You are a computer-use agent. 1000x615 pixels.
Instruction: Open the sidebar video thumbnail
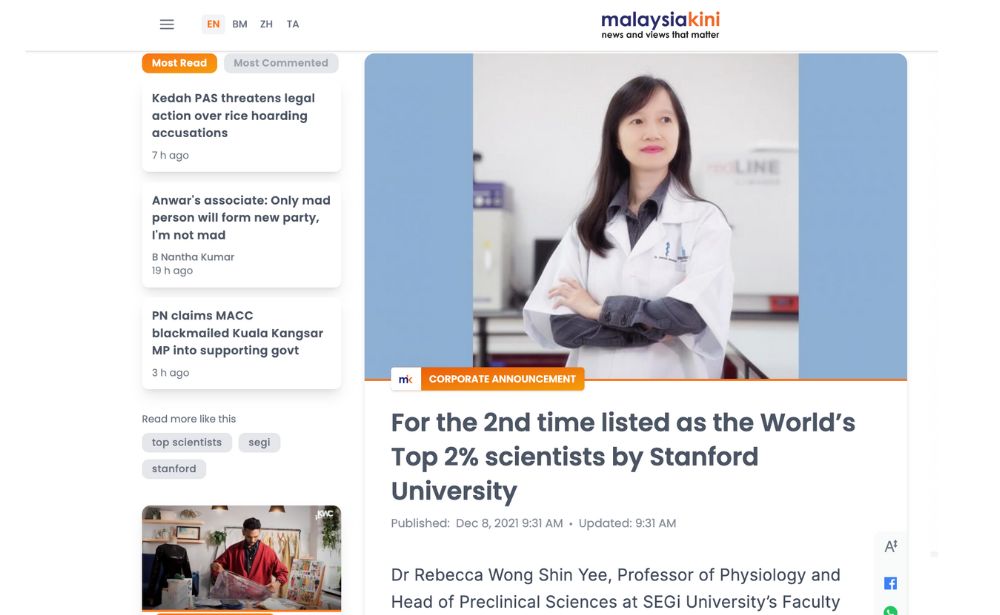(241, 558)
